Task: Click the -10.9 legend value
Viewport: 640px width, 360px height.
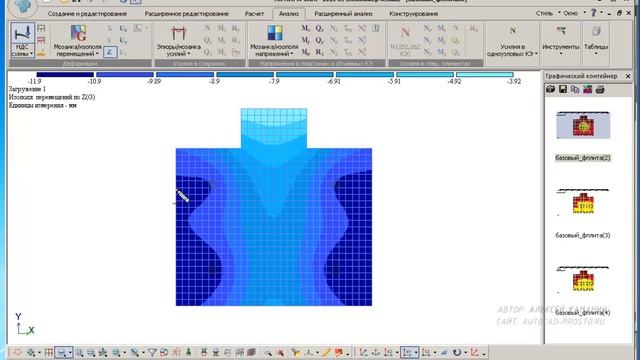Action: 94,82
